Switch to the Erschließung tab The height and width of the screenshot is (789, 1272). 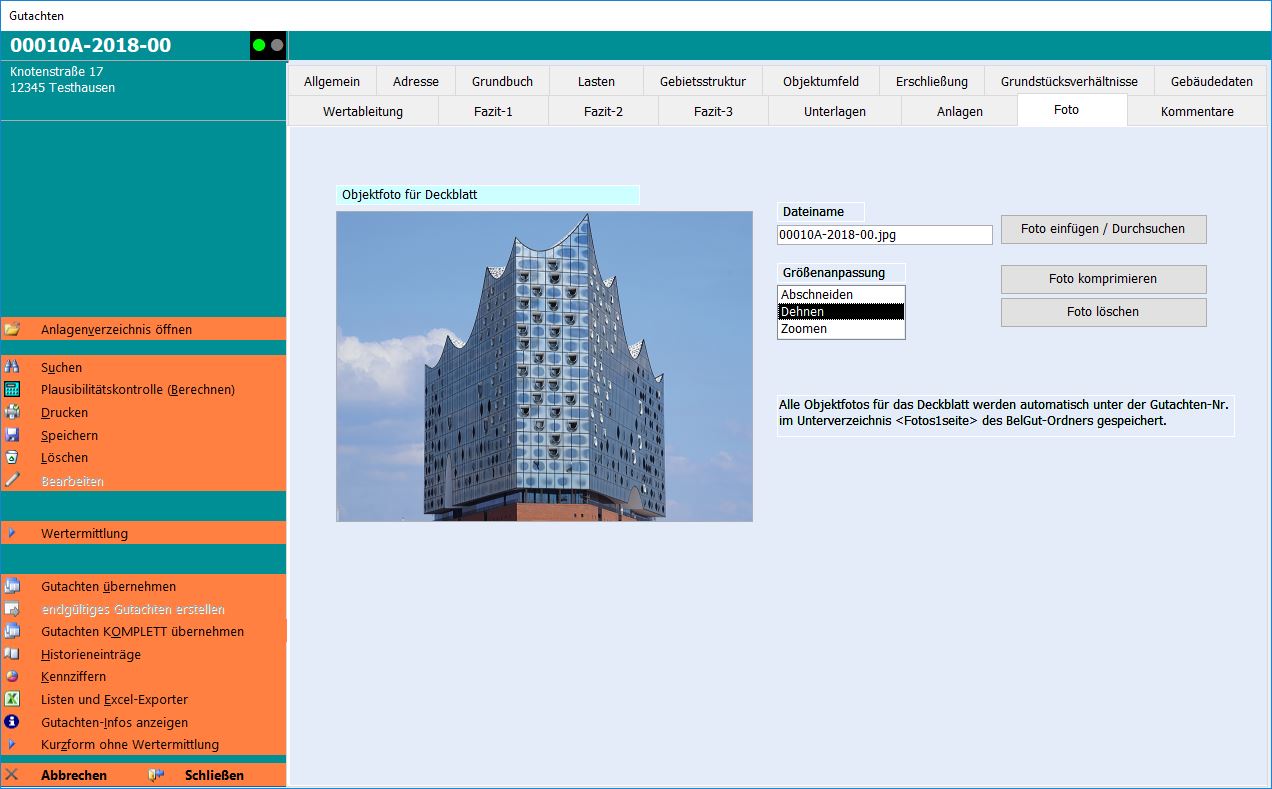click(932, 81)
